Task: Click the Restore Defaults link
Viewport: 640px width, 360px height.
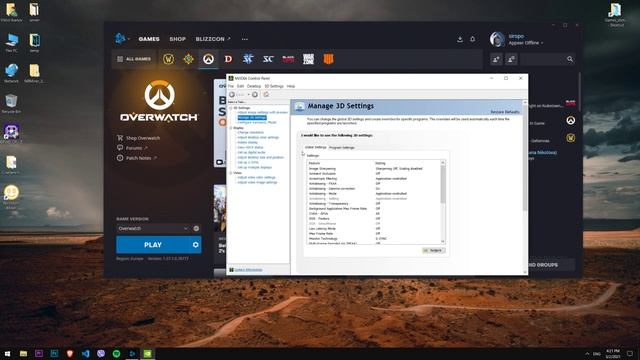Action: pos(505,112)
